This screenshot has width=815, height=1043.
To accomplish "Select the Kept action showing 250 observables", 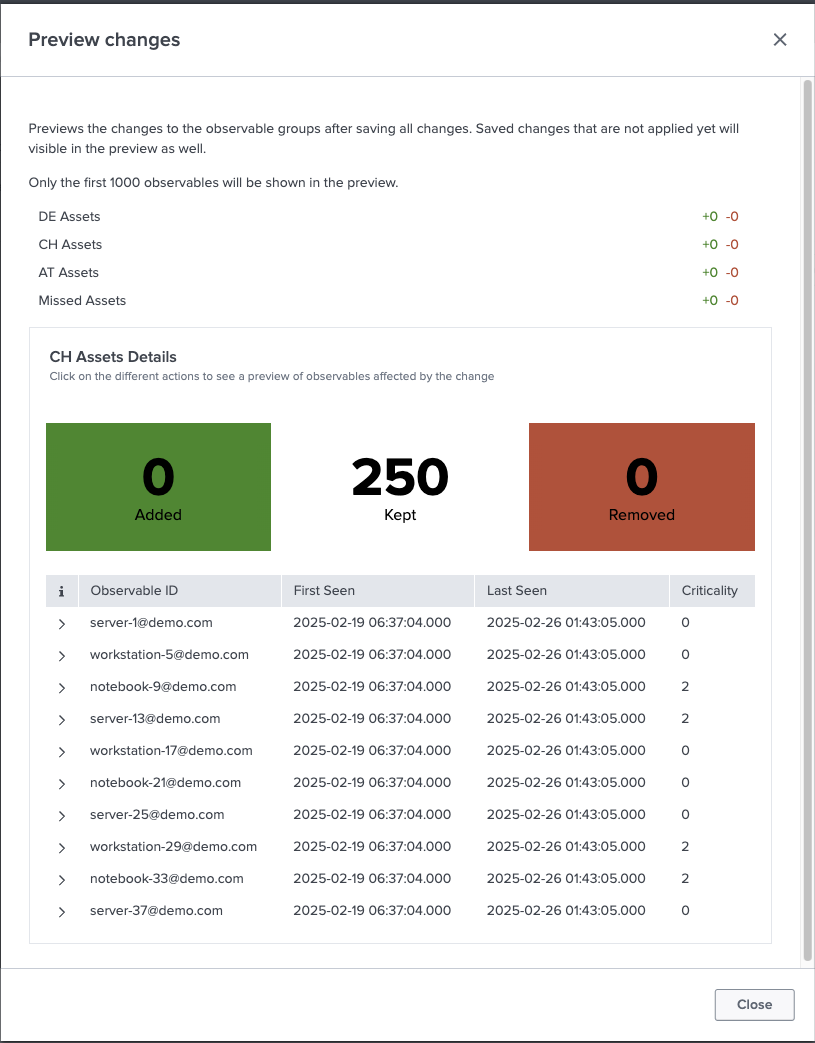I will click(399, 487).
